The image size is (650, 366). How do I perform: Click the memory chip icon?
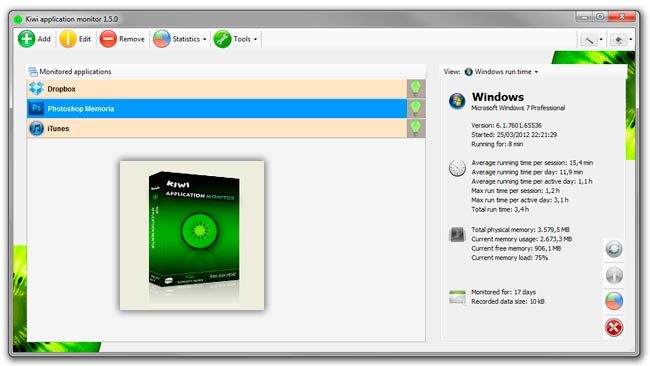457,235
